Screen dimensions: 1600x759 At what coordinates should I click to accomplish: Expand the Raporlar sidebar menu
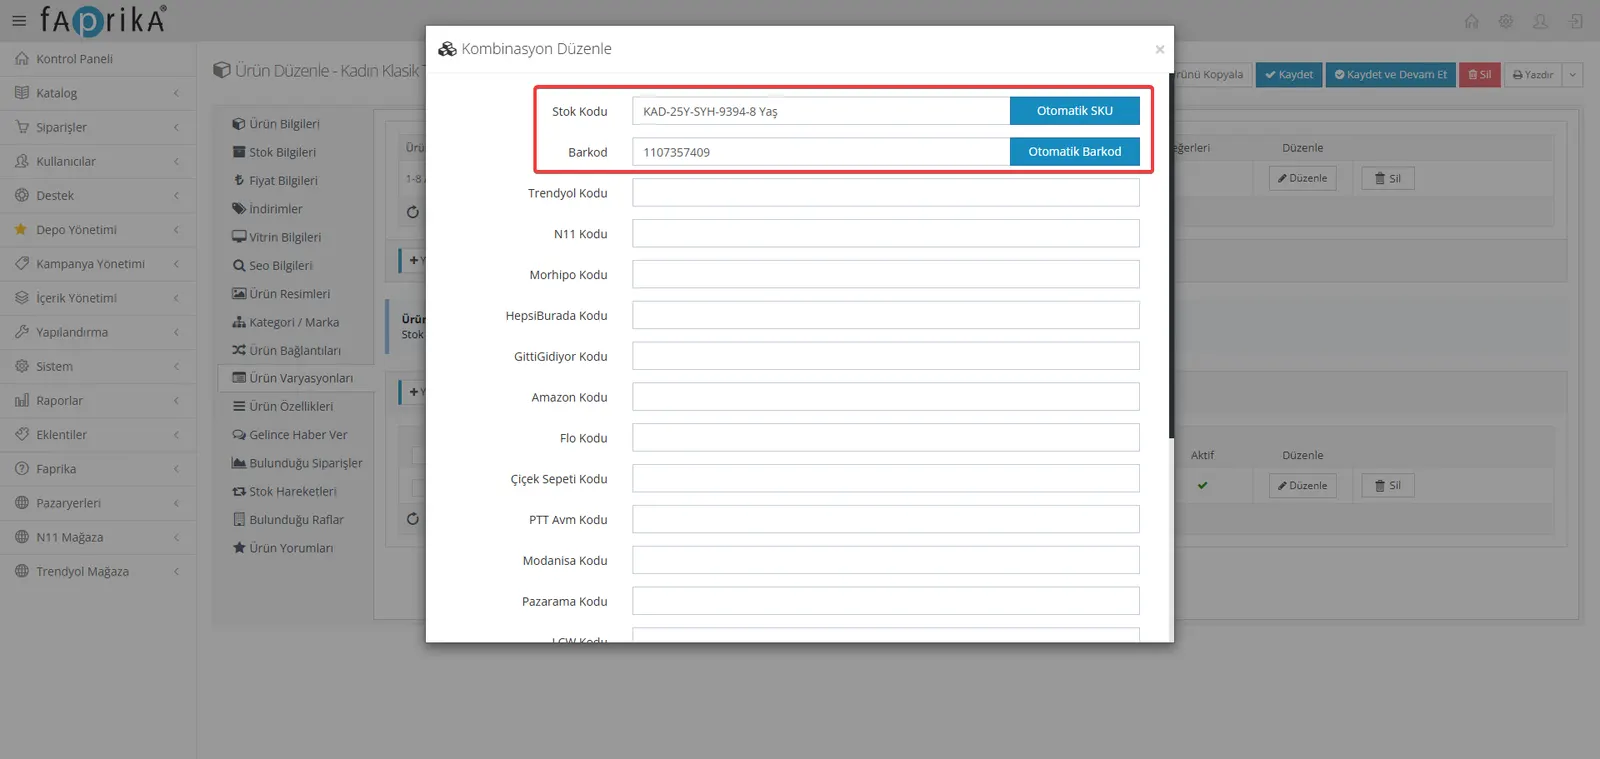coord(98,401)
